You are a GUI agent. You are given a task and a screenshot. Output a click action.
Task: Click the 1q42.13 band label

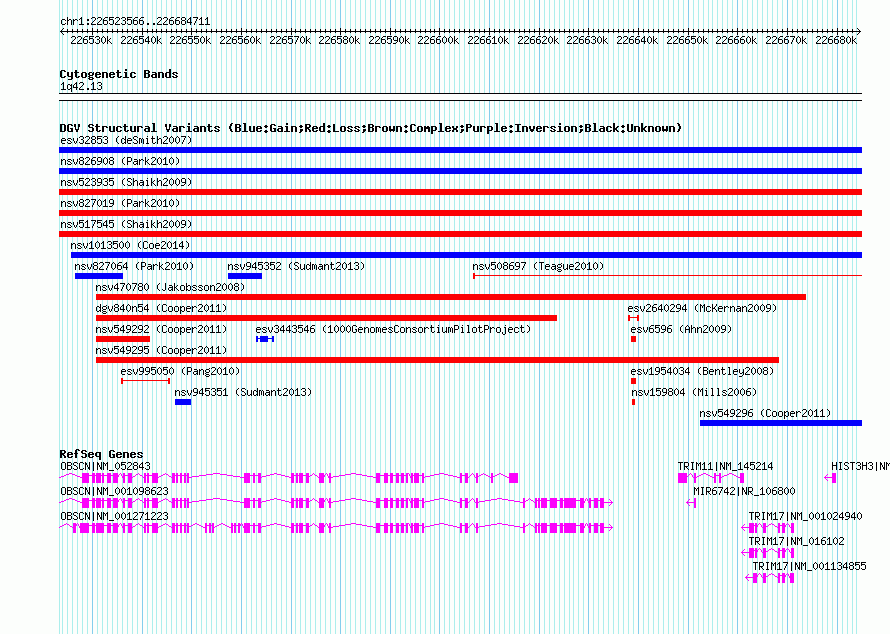[x=81, y=86]
